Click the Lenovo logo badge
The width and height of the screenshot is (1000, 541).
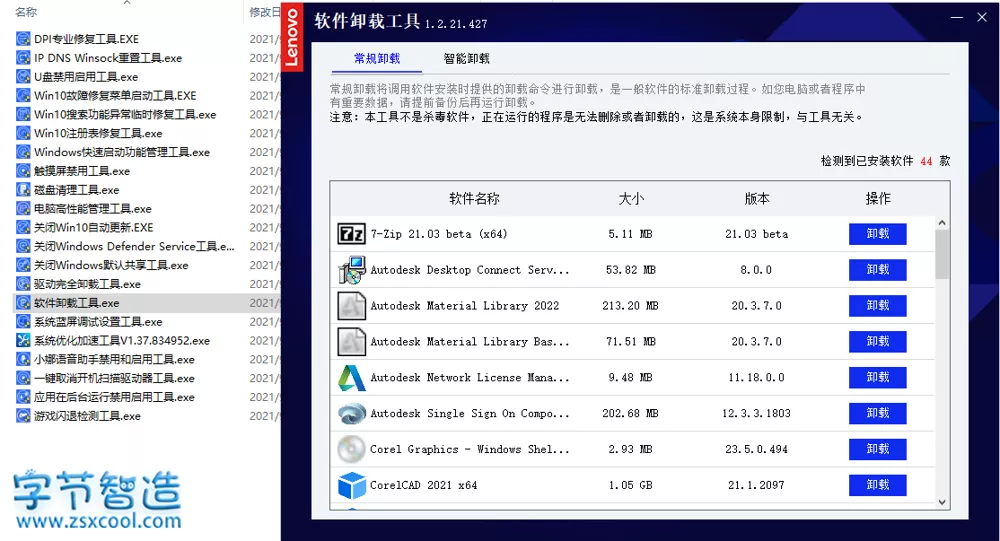[292, 37]
